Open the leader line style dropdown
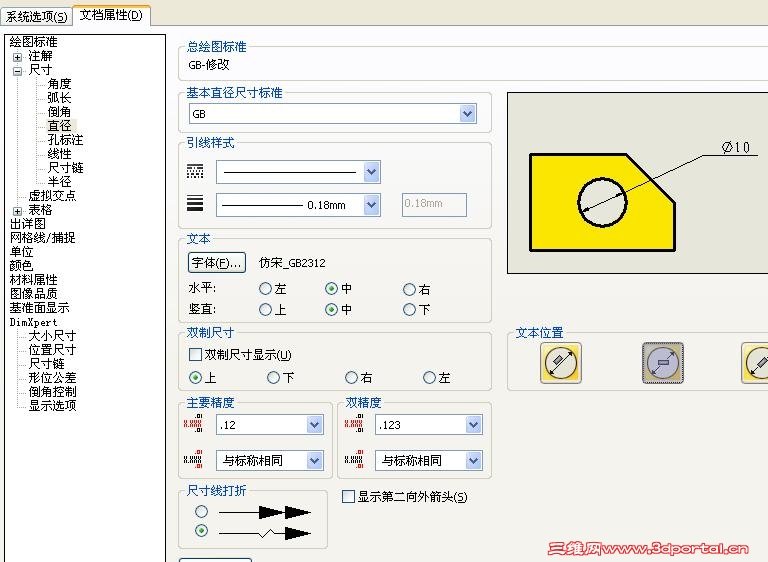 (x=372, y=172)
